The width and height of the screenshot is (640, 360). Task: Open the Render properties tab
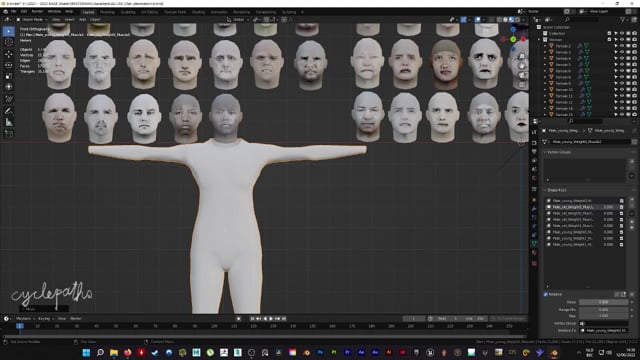[534, 143]
